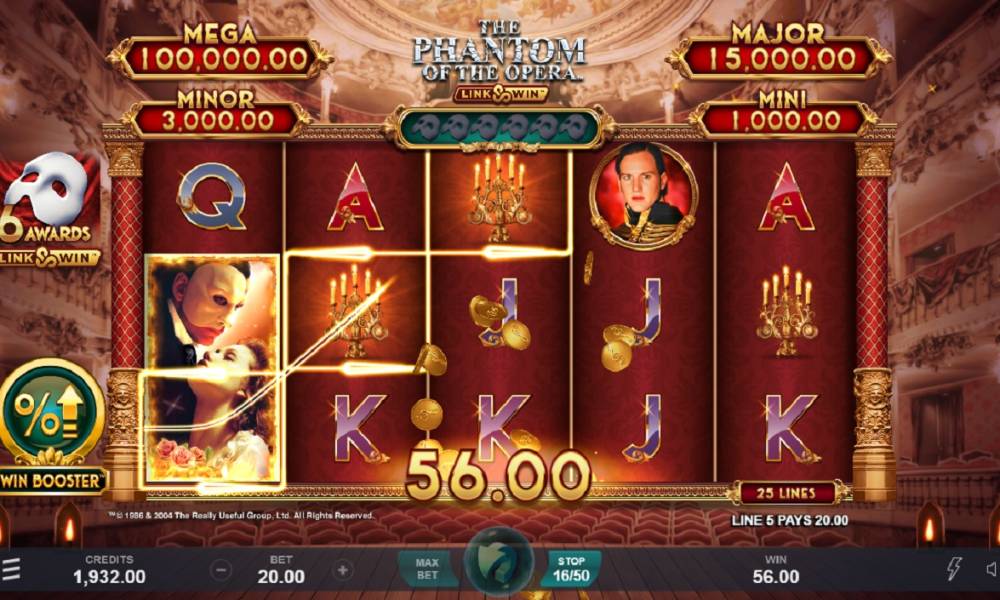Open the hamburger menu icon
The width and height of the screenshot is (1000, 600).
click(x=11, y=569)
